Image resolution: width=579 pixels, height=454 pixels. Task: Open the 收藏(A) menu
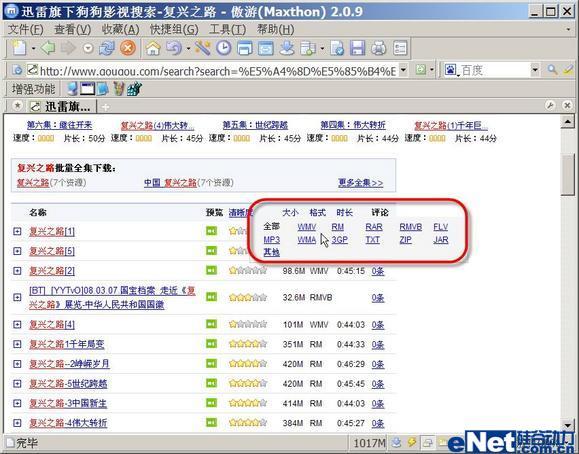120,29
